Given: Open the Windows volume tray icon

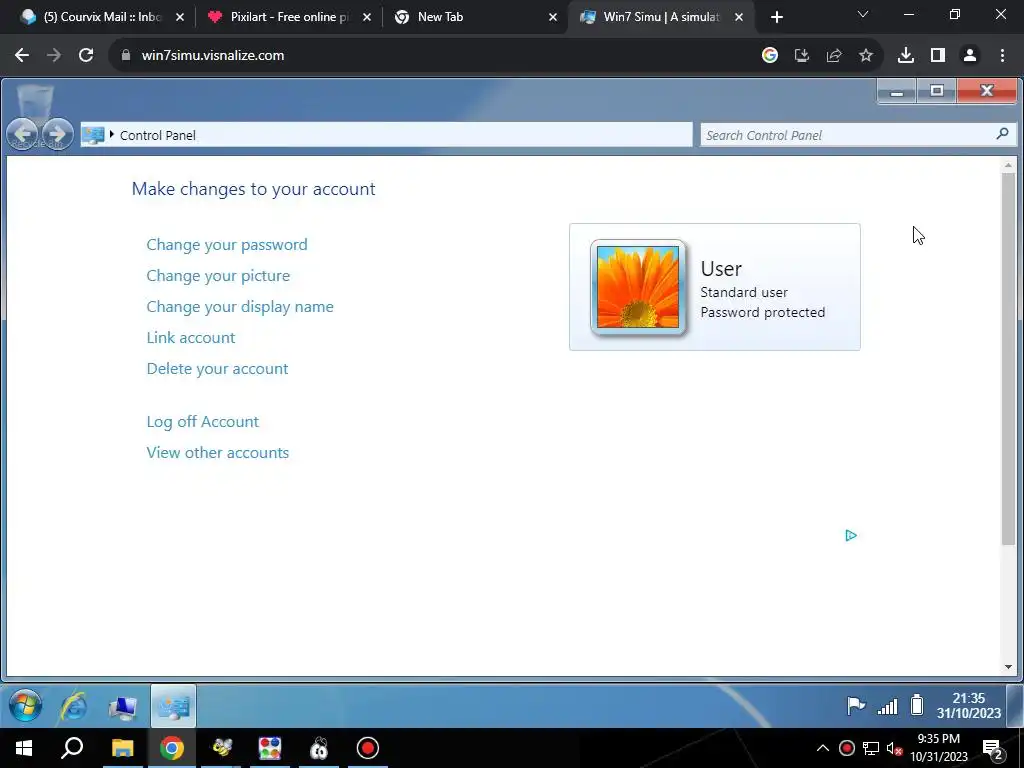Looking at the screenshot, I should coord(895,748).
